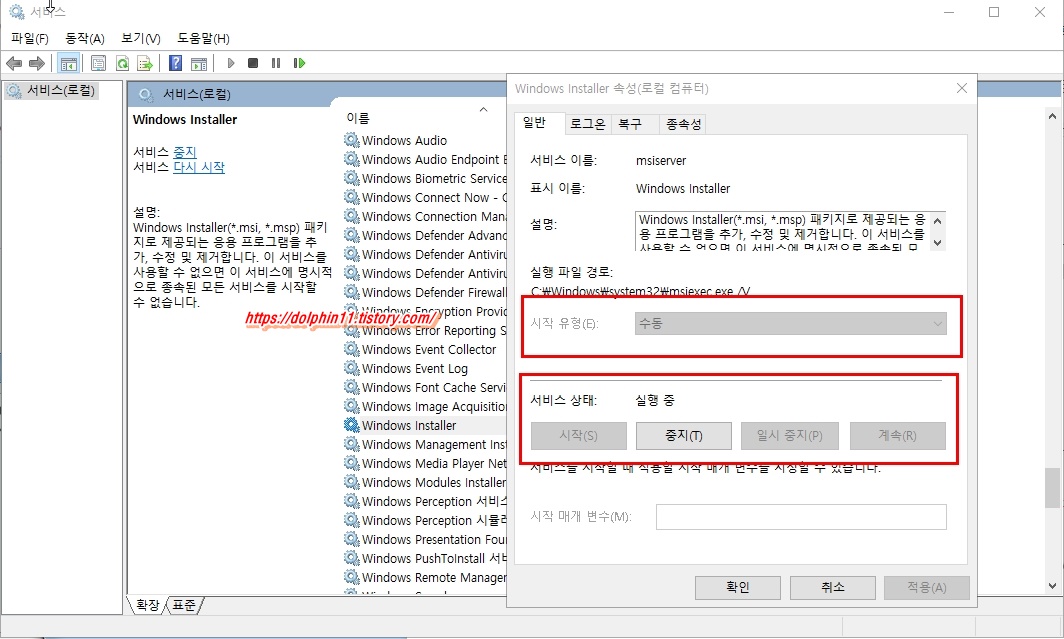Switch to 표준 view tab

tap(184, 604)
